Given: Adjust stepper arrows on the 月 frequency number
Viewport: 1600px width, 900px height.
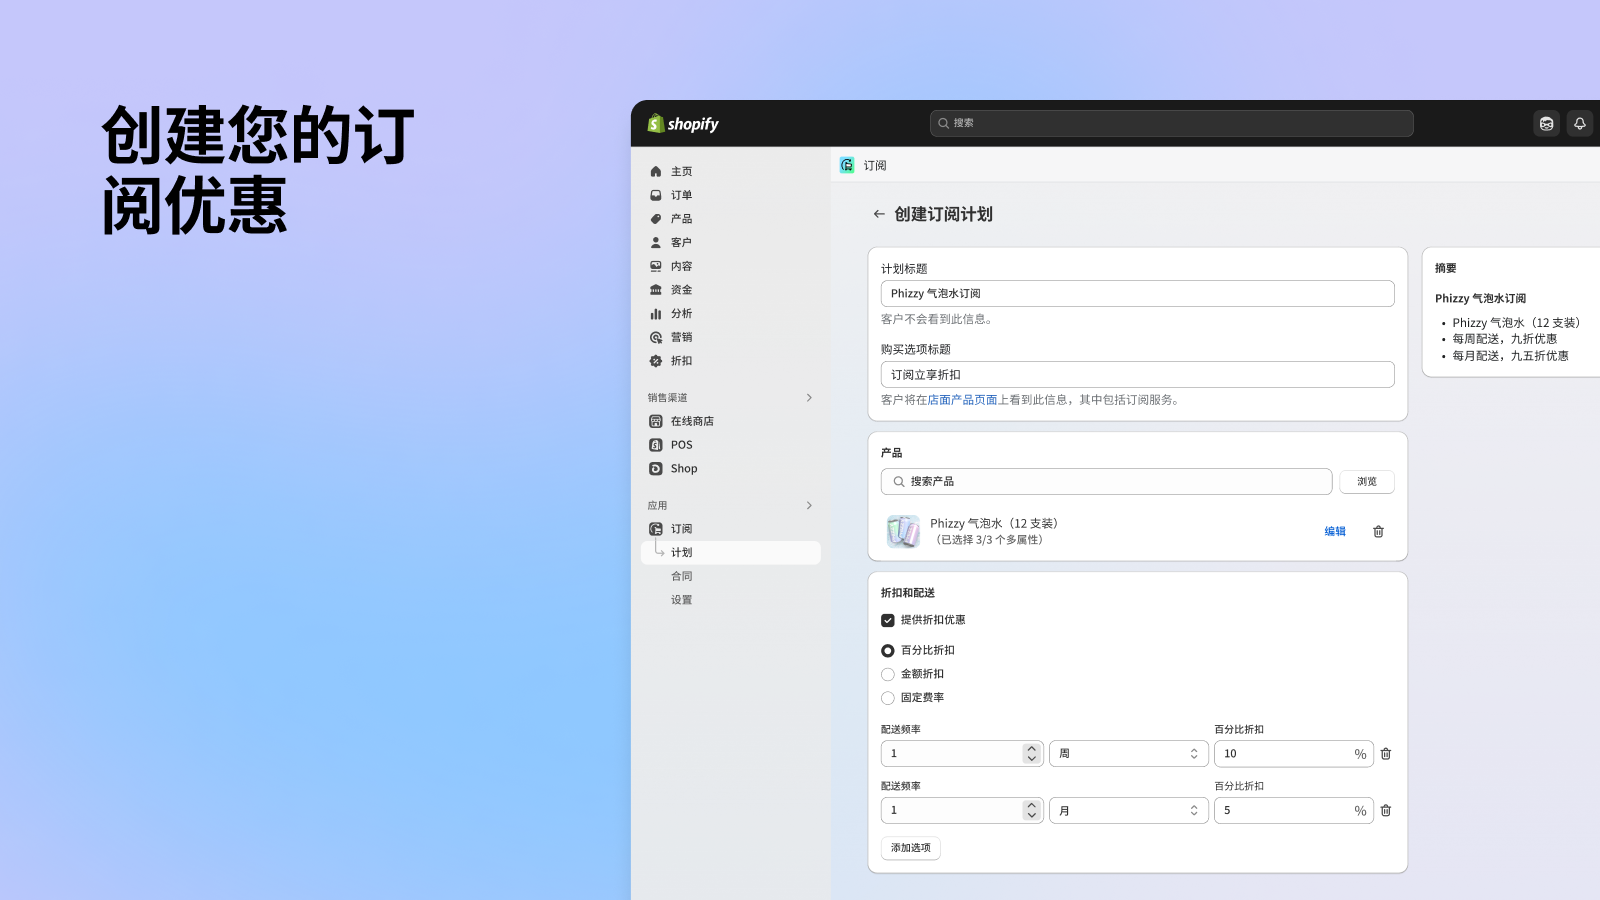Looking at the screenshot, I should 1032,811.
